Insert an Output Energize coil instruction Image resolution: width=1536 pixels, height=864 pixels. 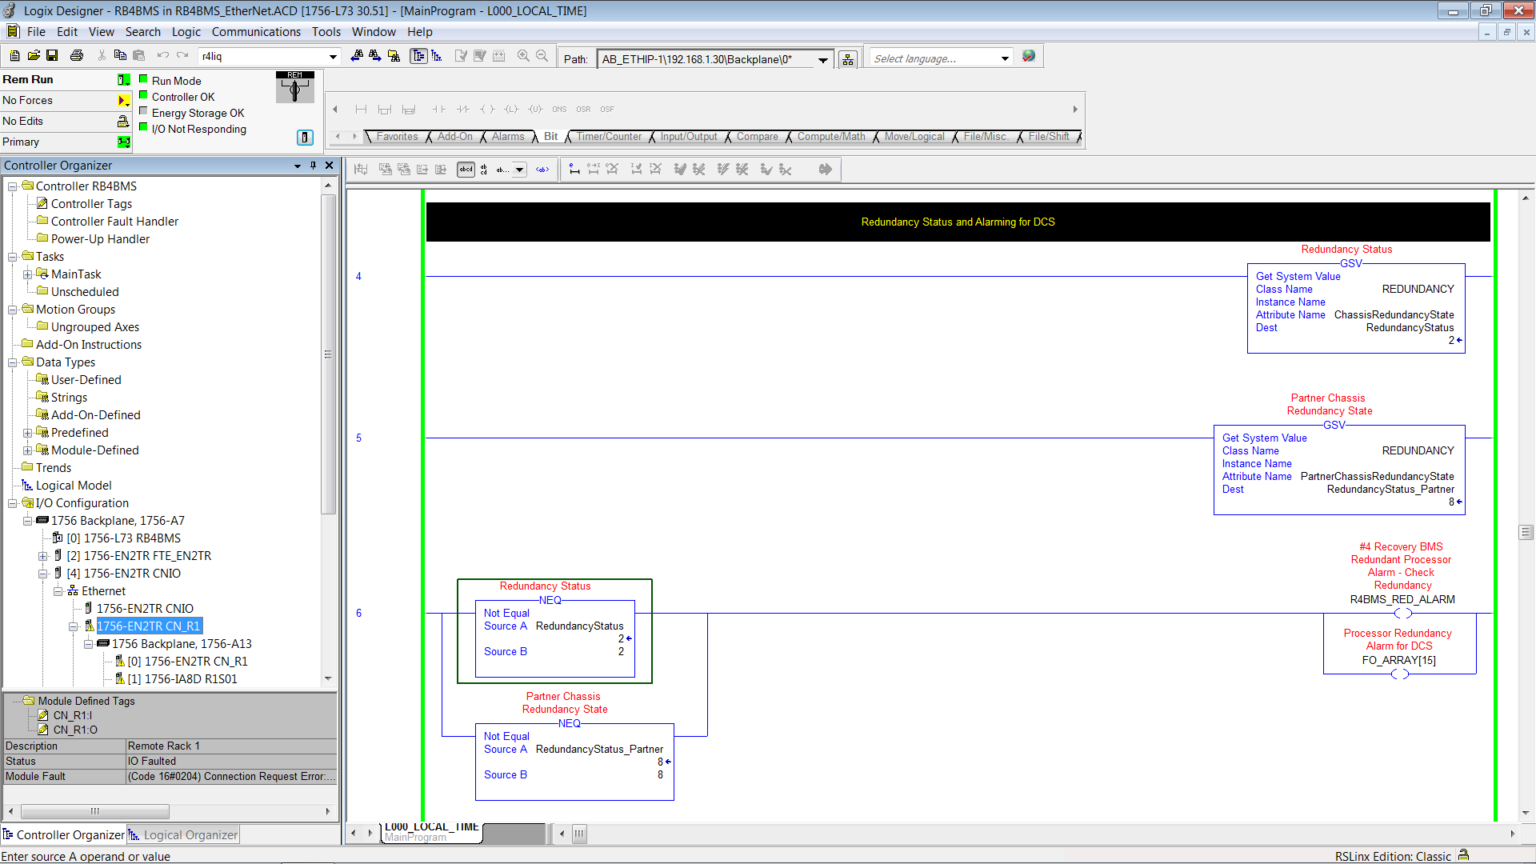487,110
